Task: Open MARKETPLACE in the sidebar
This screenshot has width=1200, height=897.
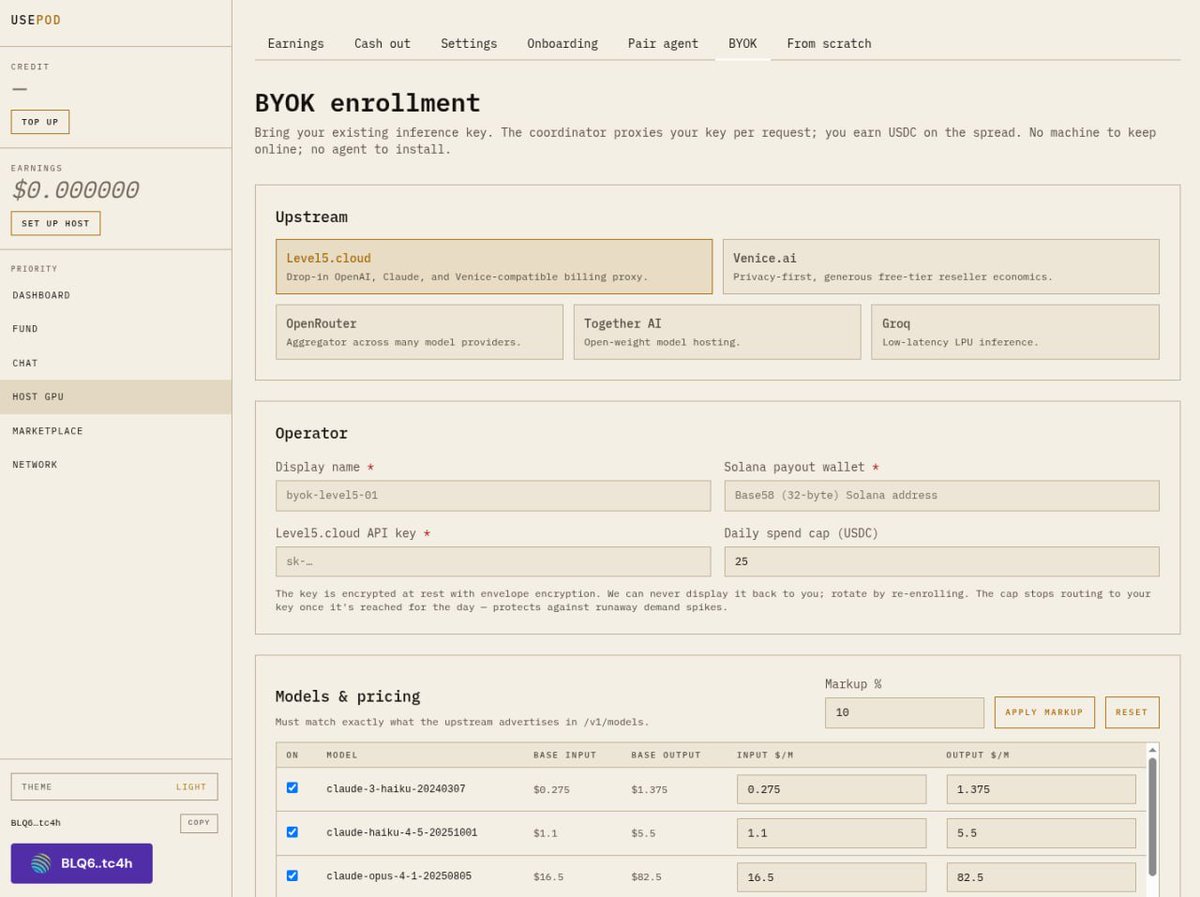Action: (116, 431)
